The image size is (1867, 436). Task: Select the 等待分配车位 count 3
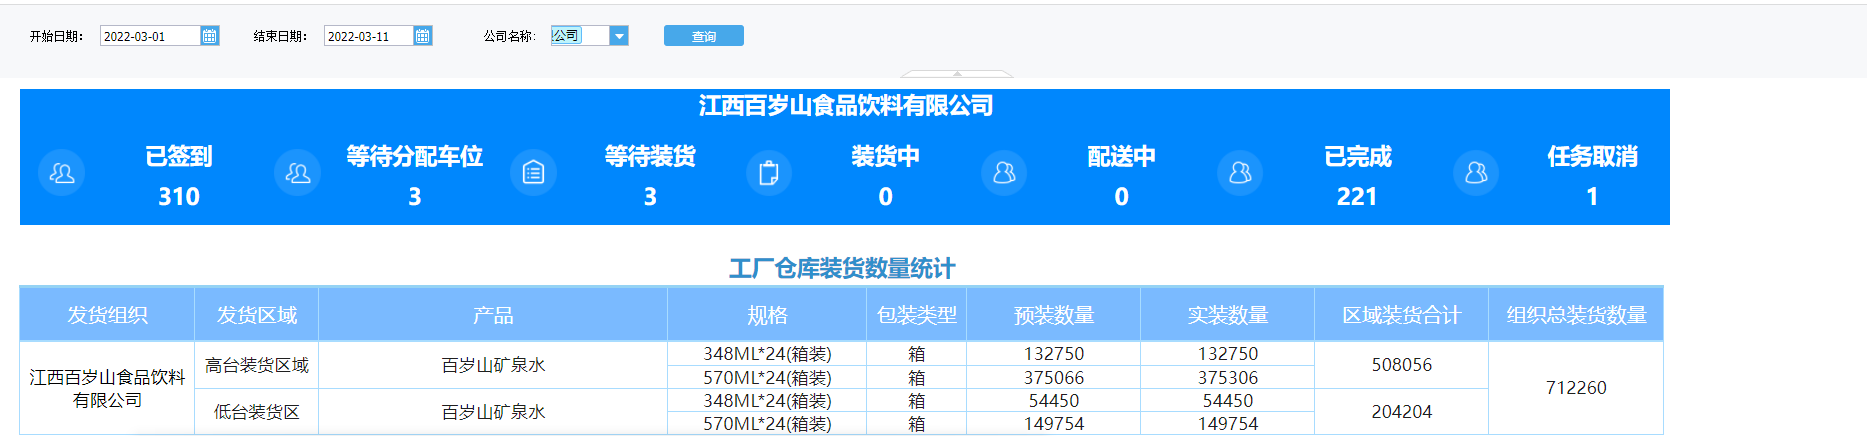click(x=415, y=197)
